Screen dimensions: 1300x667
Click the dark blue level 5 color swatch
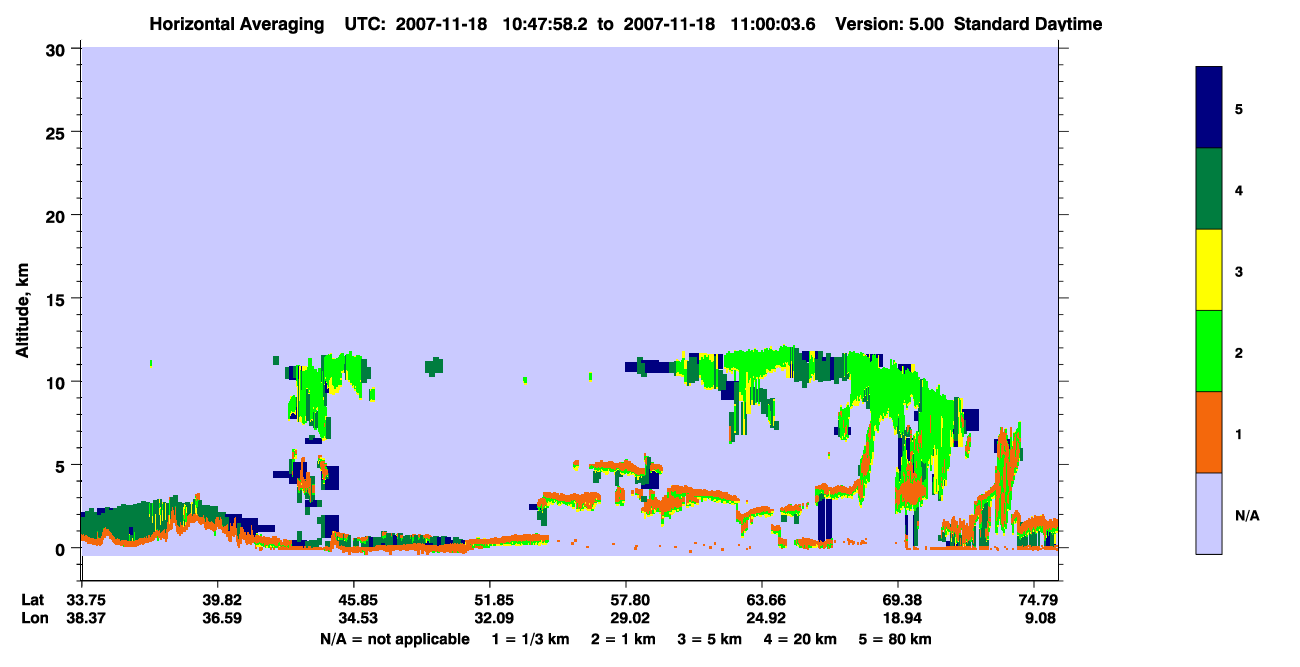click(1209, 108)
